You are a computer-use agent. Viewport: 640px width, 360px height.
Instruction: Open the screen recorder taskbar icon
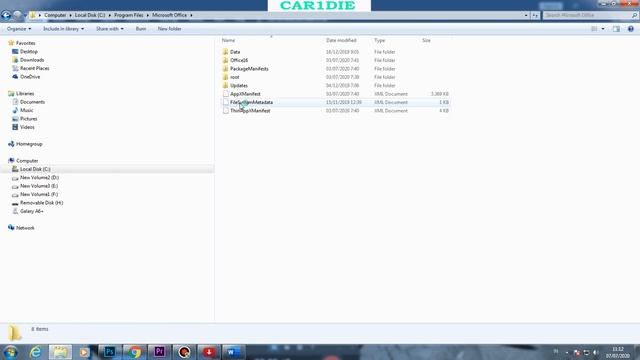point(184,352)
